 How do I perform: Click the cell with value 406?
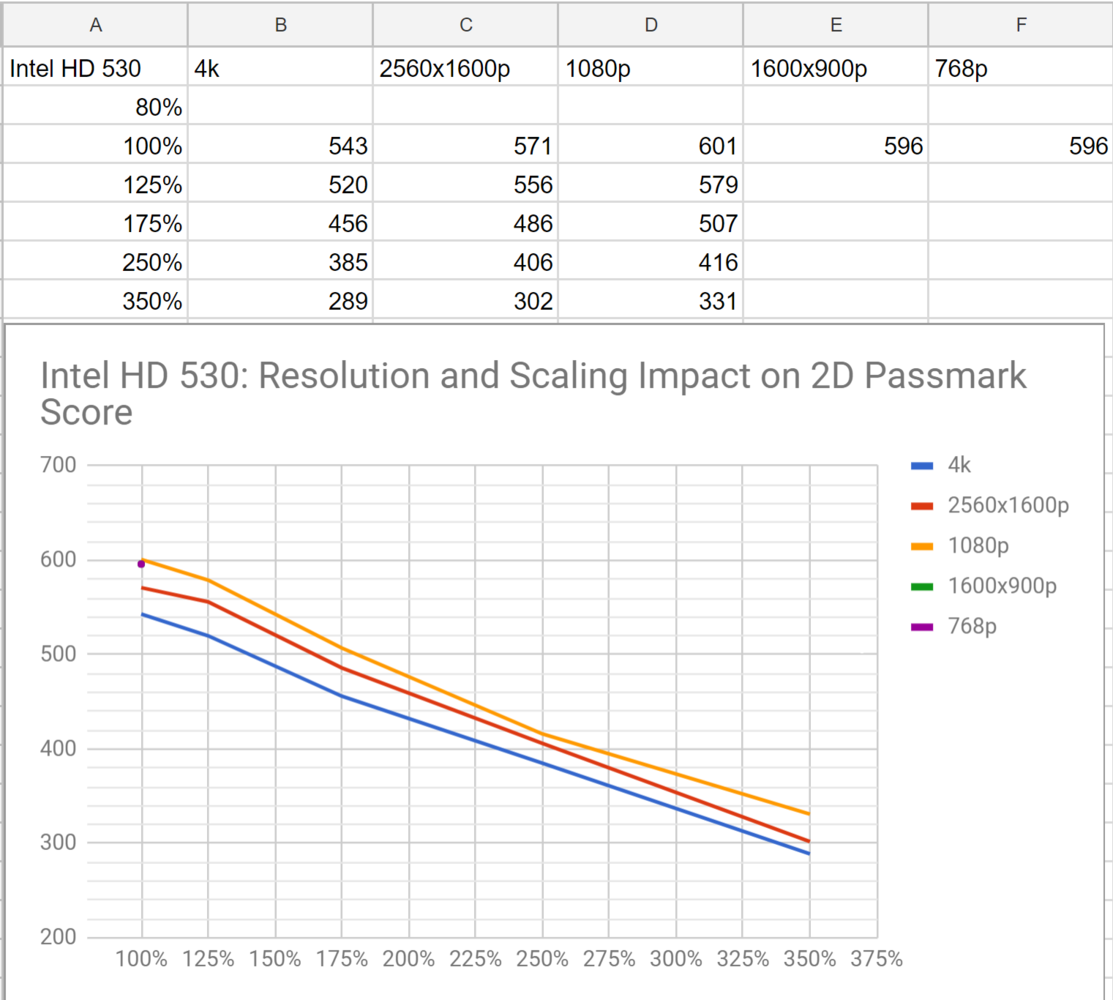point(466,262)
